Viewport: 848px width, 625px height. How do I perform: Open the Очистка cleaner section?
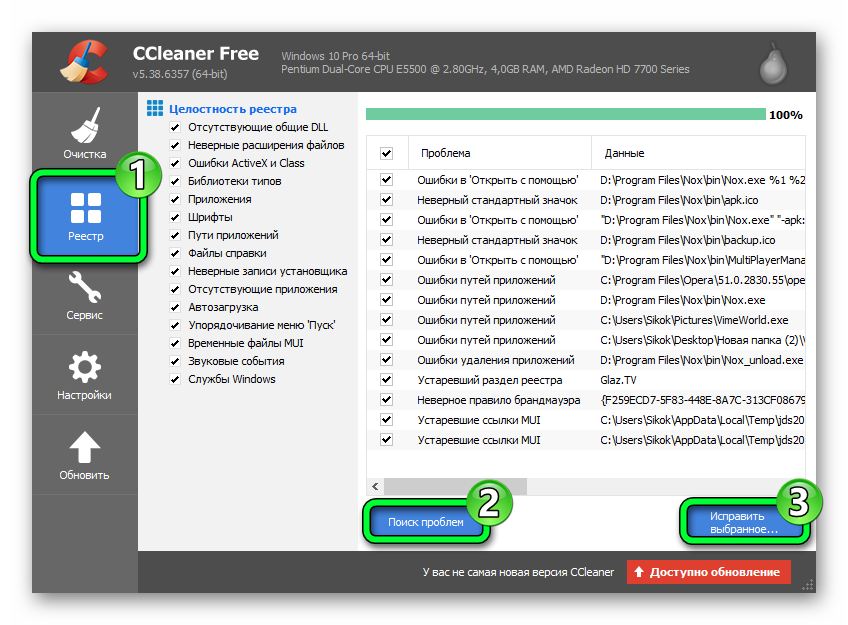pos(84,133)
